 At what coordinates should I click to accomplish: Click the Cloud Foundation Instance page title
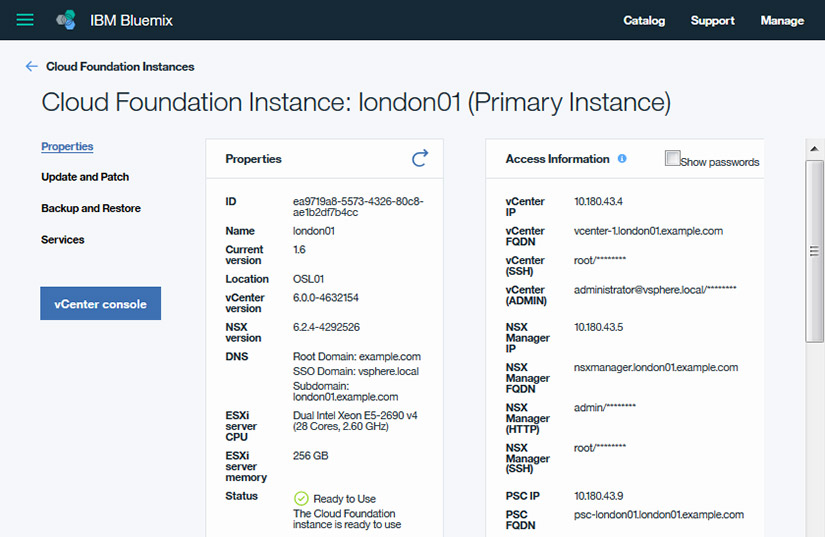click(356, 102)
